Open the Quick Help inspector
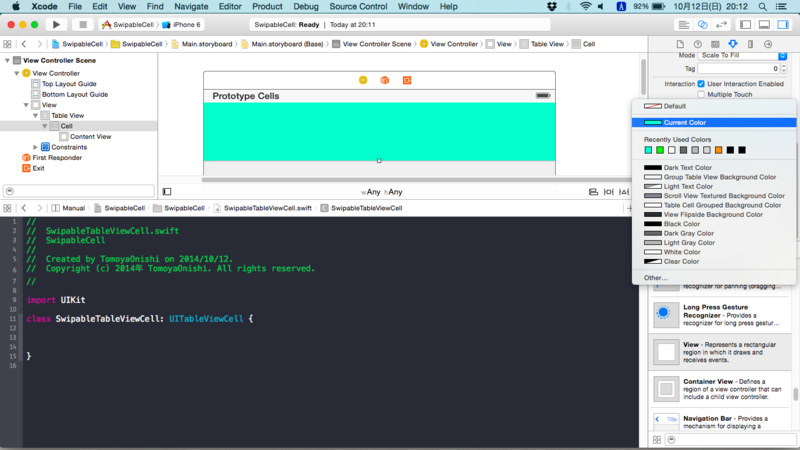This screenshot has width=800, height=450. [x=697, y=44]
